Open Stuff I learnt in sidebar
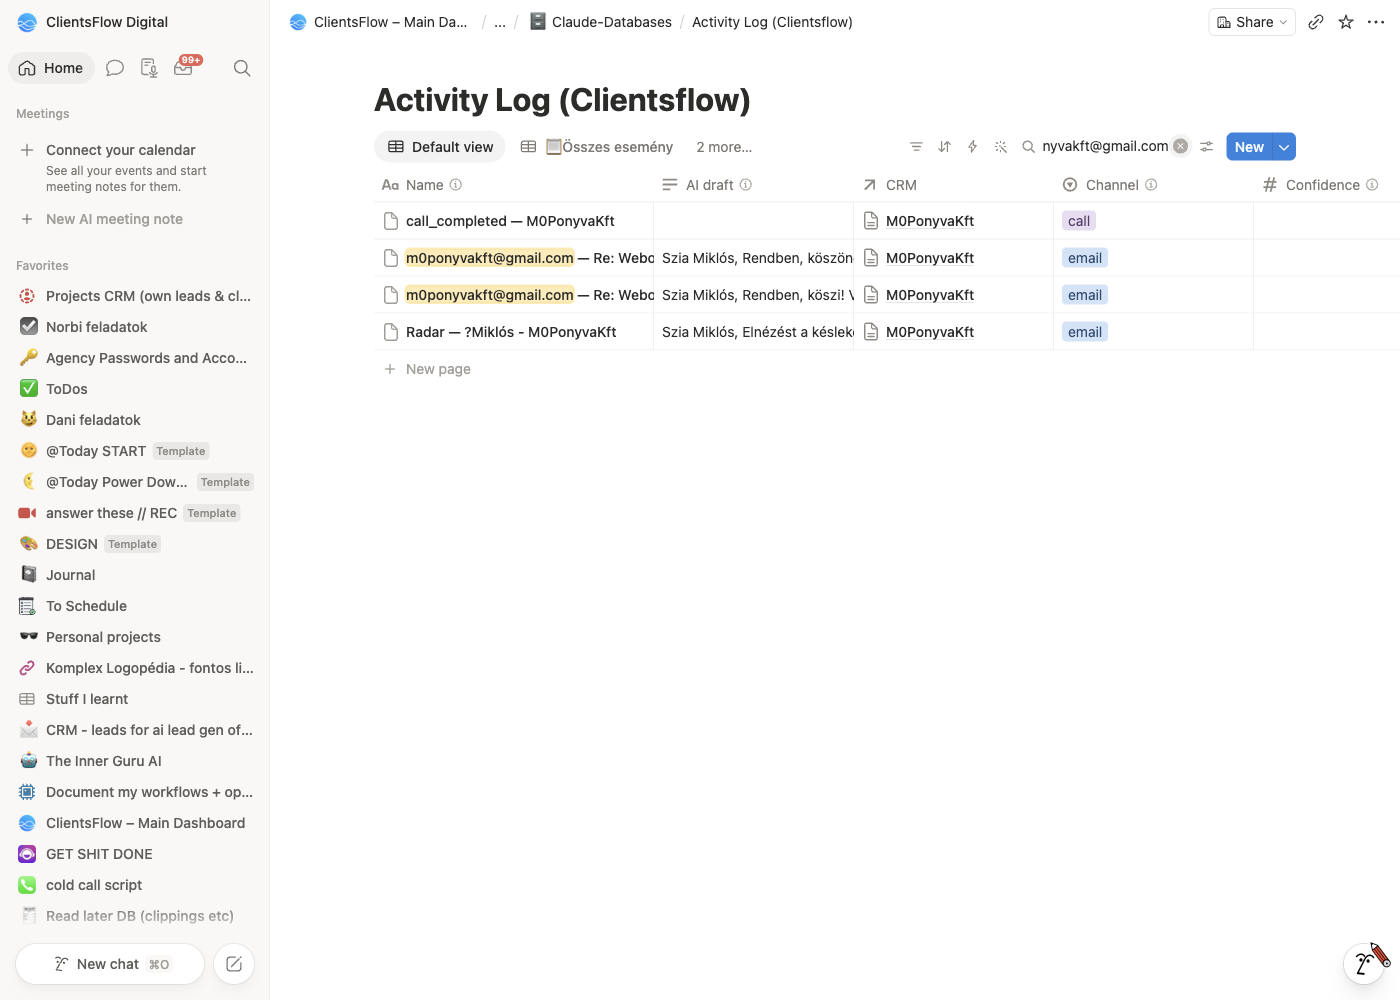1400x1000 pixels. (x=136, y=699)
